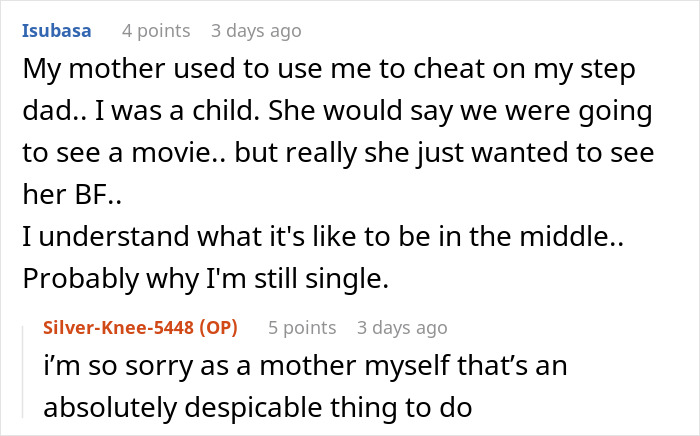Click the 4 points score on Isubasa's comment
700x436 pixels.
click(x=155, y=31)
